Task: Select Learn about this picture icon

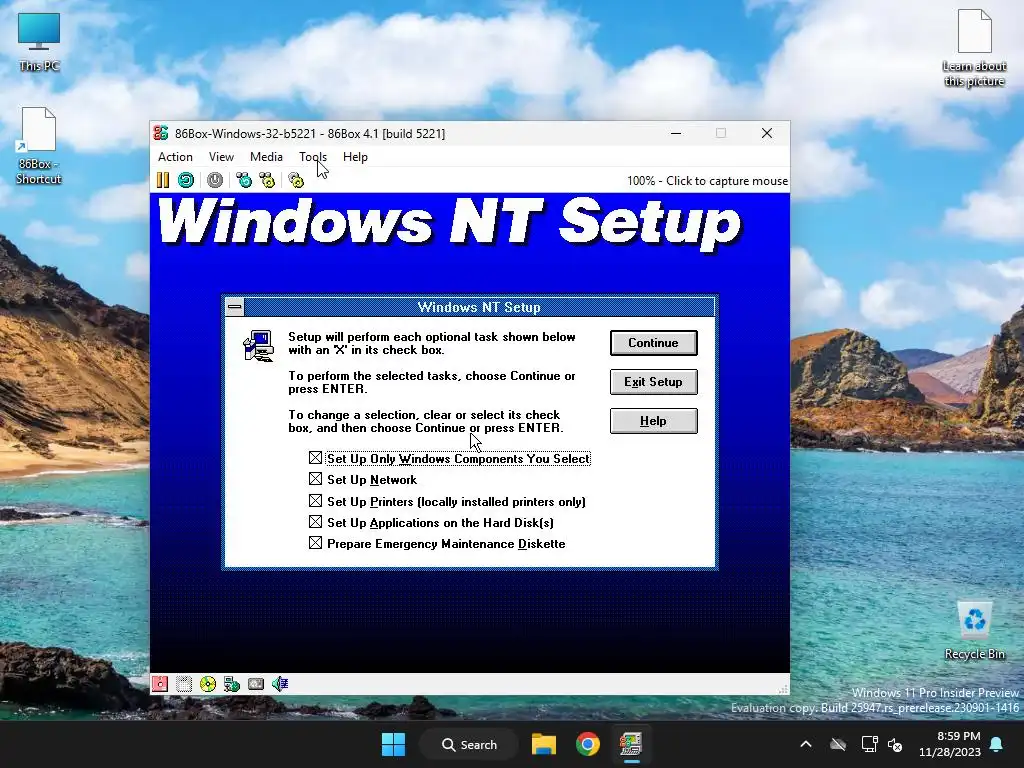Action: pyautogui.click(x=974, y=48)
